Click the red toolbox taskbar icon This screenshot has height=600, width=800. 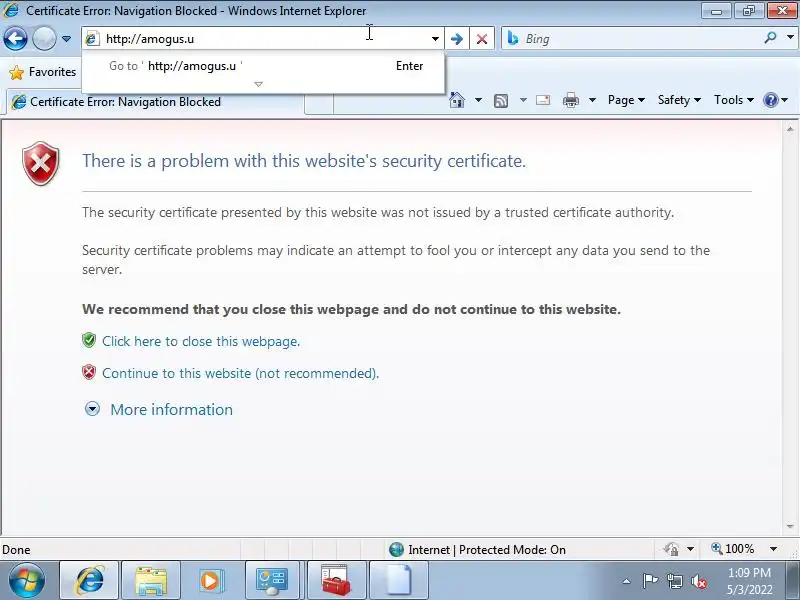click(336, 581)
